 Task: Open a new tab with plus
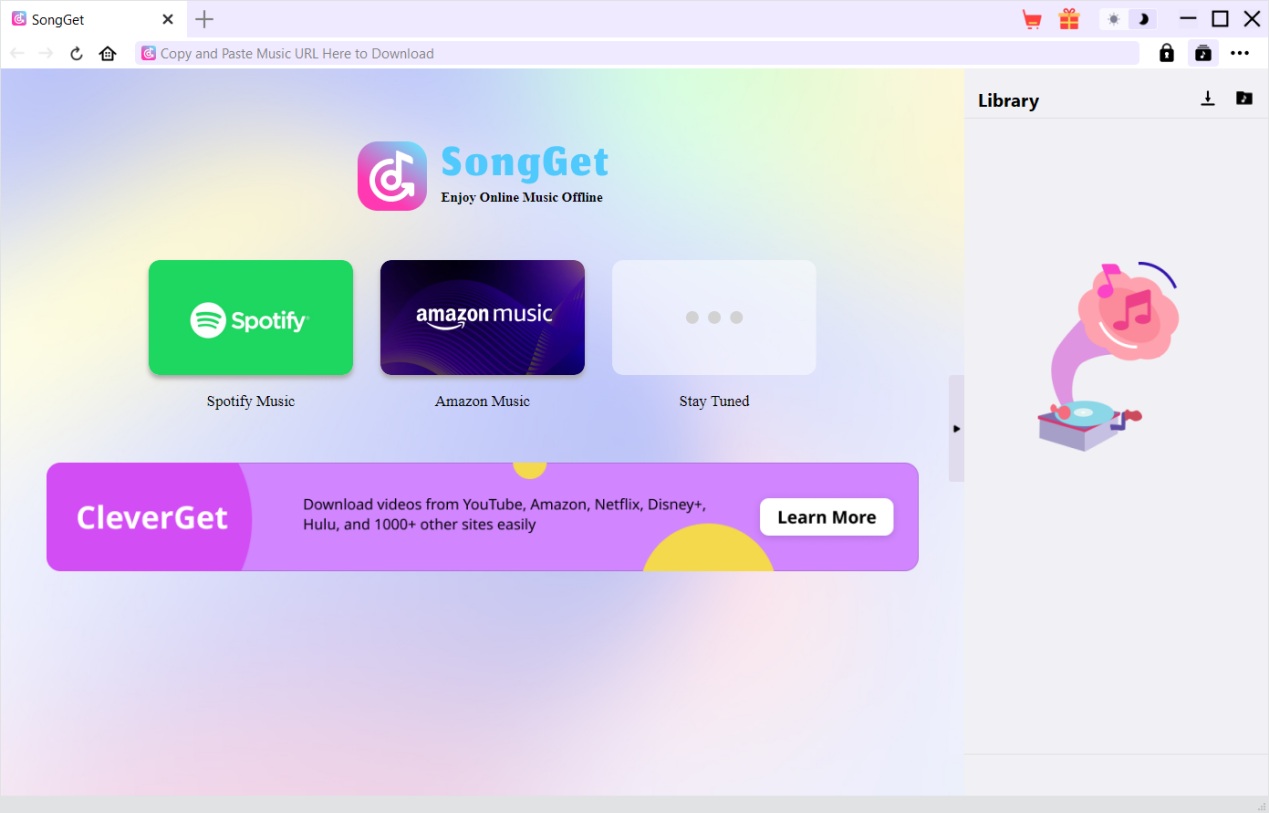tap(204, 19)
